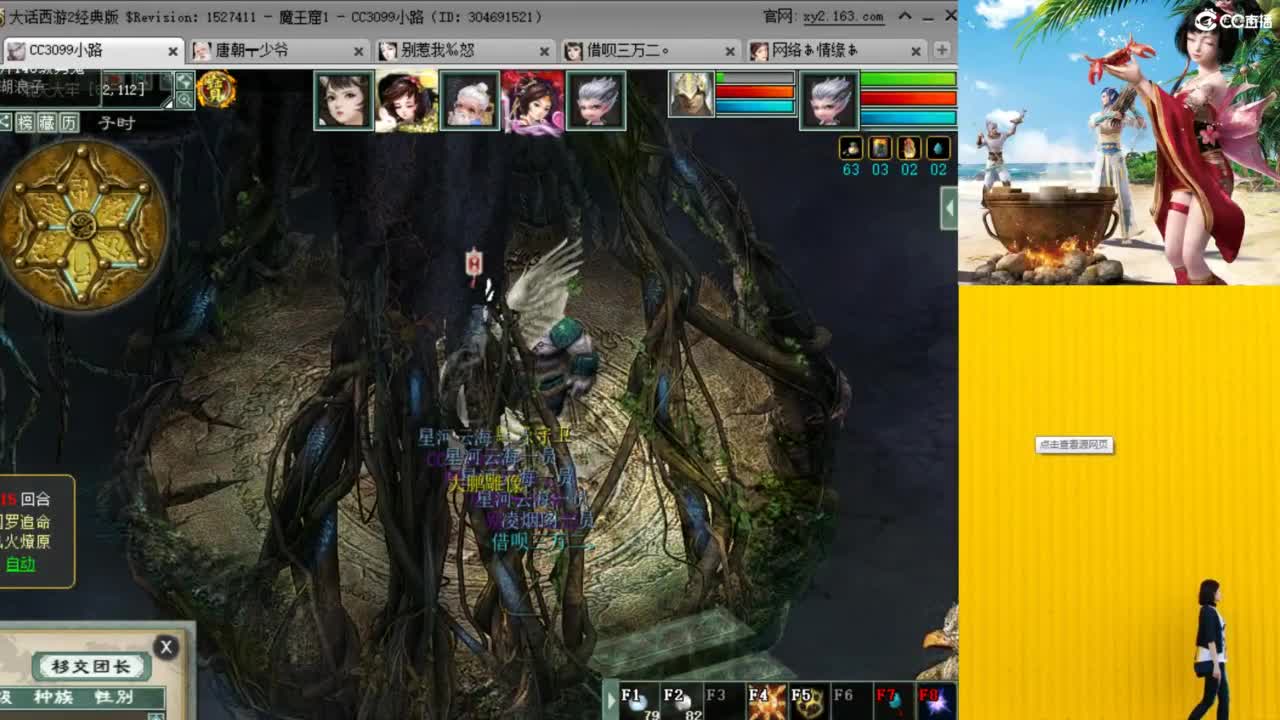Image resolution: width=1280 pixels, height=720 pixels.
Task: Click the 种族 column header
Action: pos(52,697)
